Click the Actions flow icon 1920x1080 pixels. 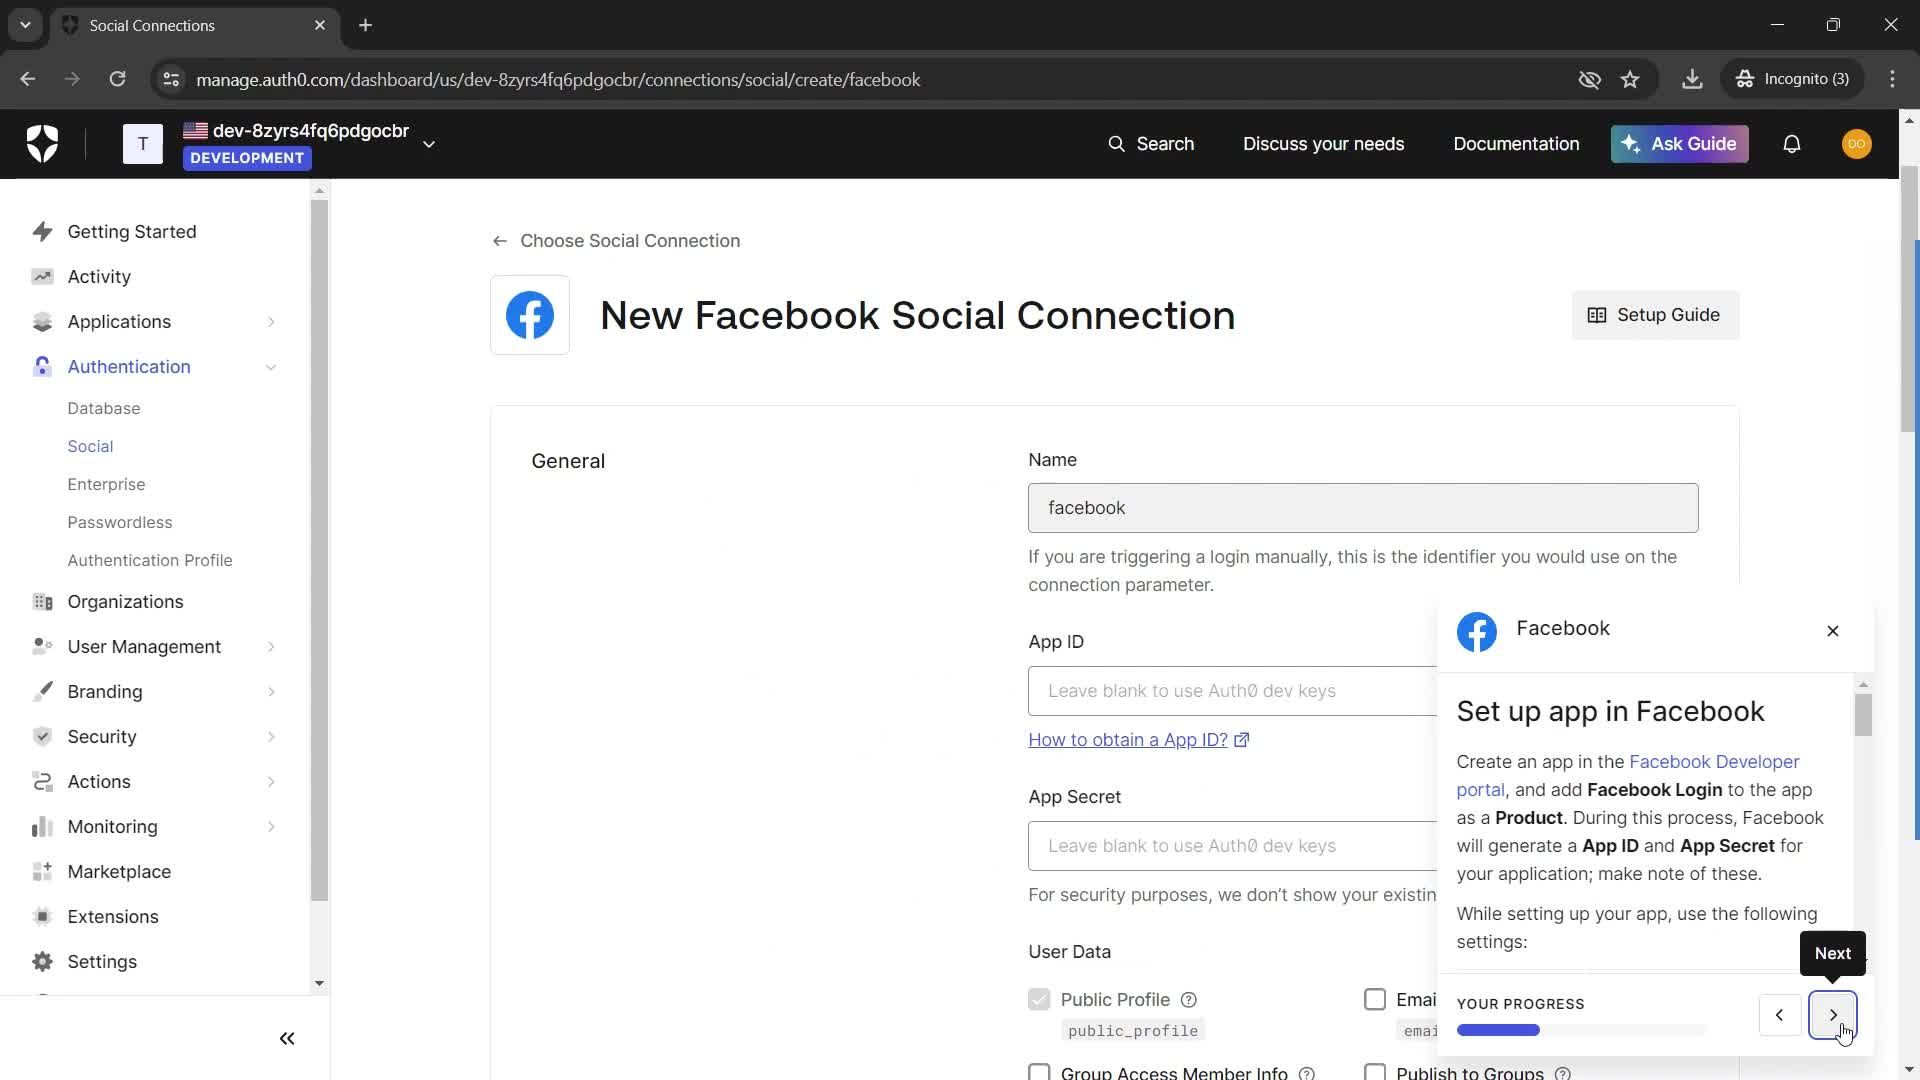pyautogui.click(x=42, y=782)
